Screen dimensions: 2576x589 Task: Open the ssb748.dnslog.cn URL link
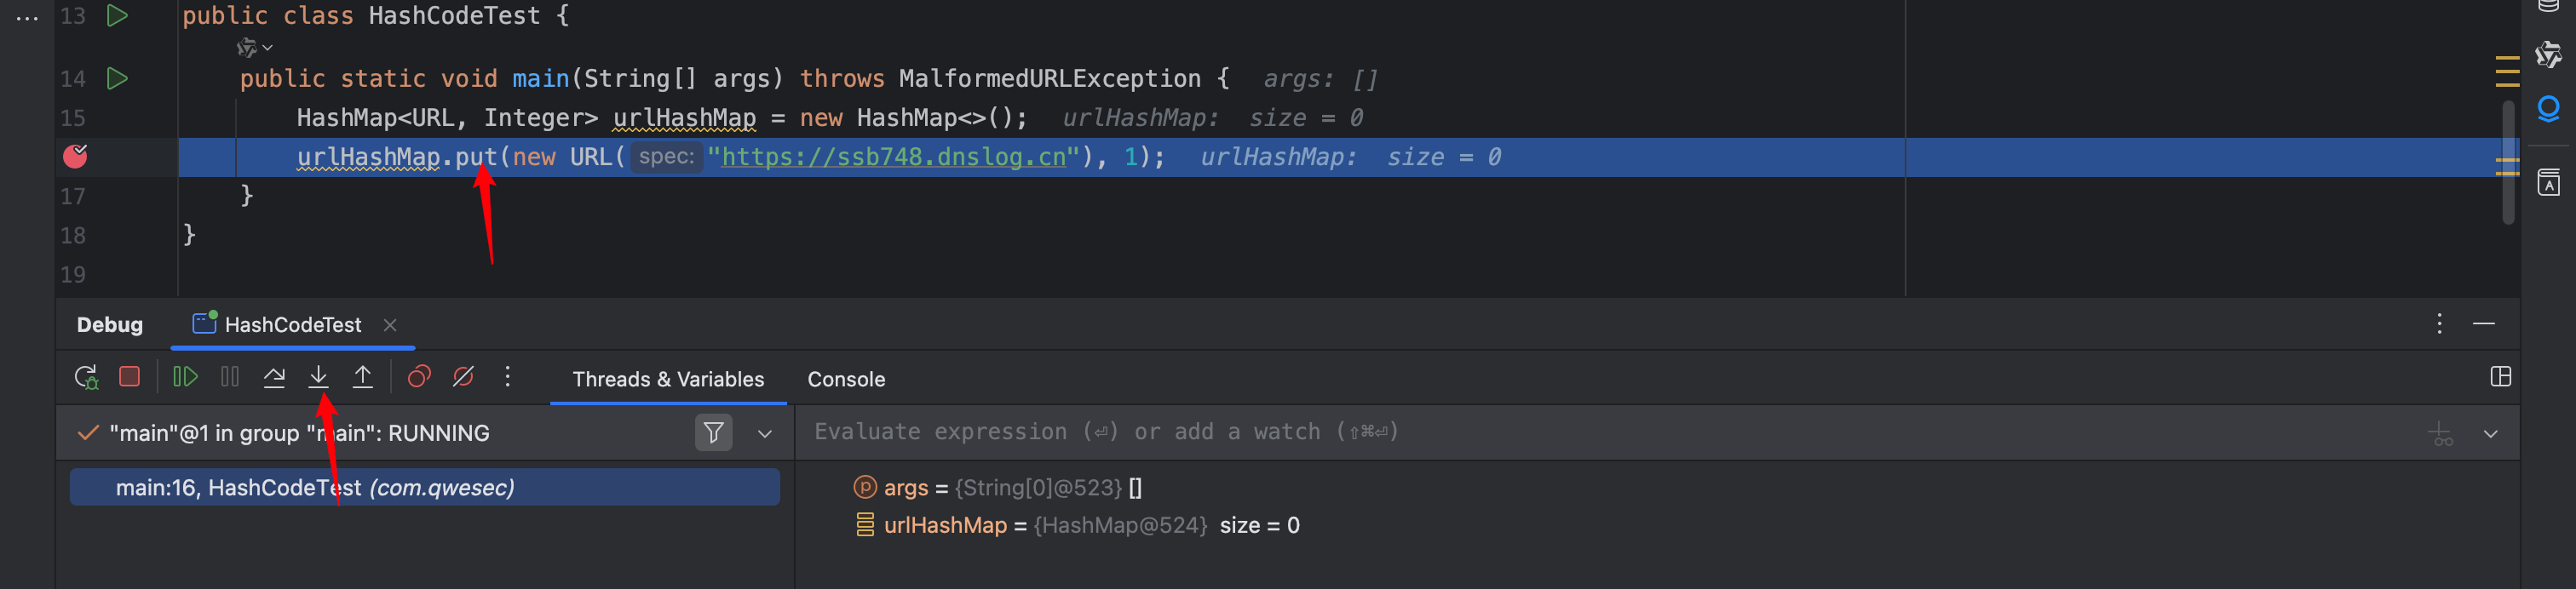pyautogui.click(x=893, y=157)
